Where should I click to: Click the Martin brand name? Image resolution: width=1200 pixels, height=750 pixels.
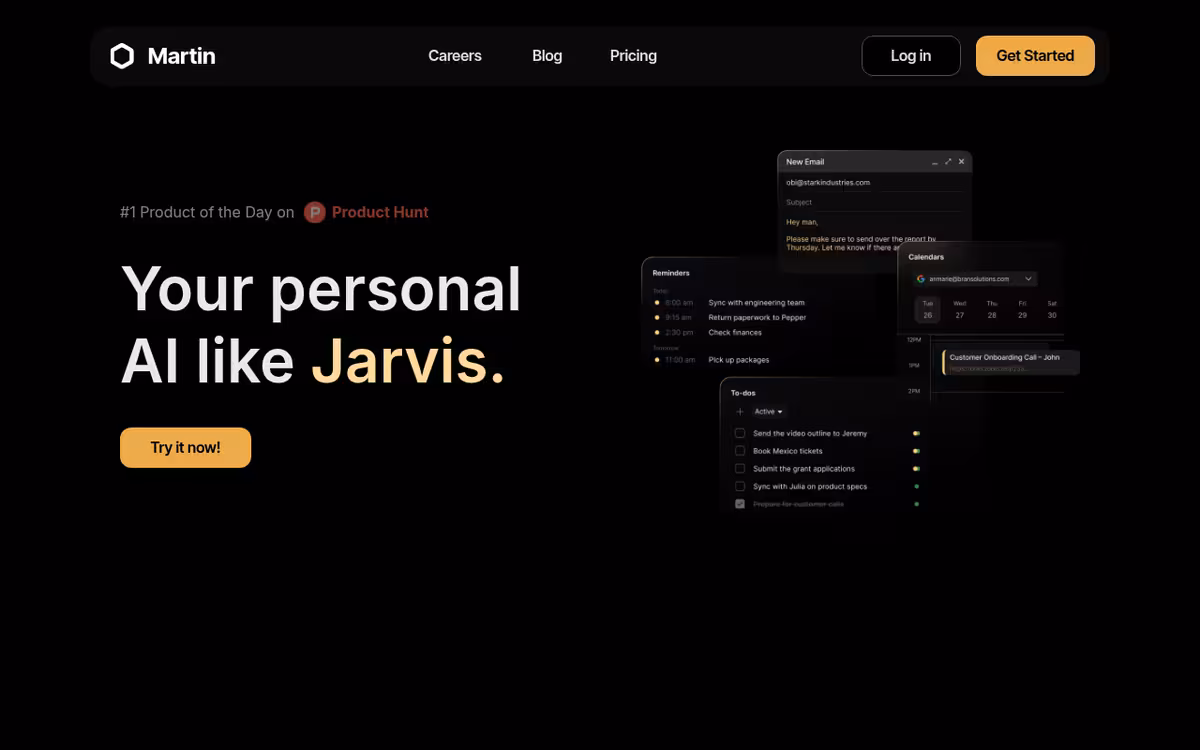pos(181,56)
